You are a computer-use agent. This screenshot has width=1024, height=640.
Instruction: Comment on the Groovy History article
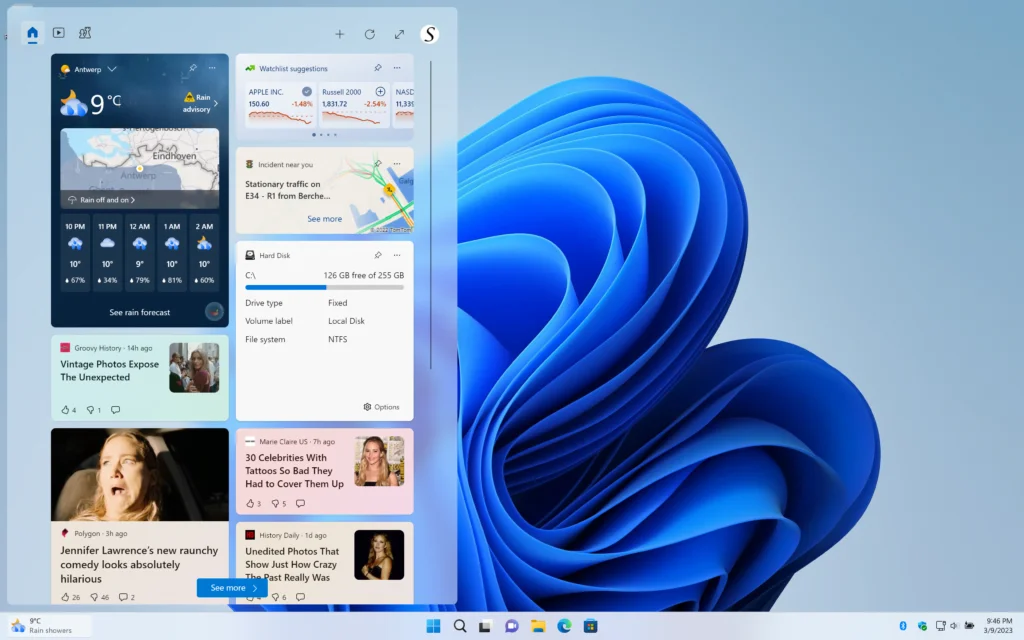coord(116,410)
